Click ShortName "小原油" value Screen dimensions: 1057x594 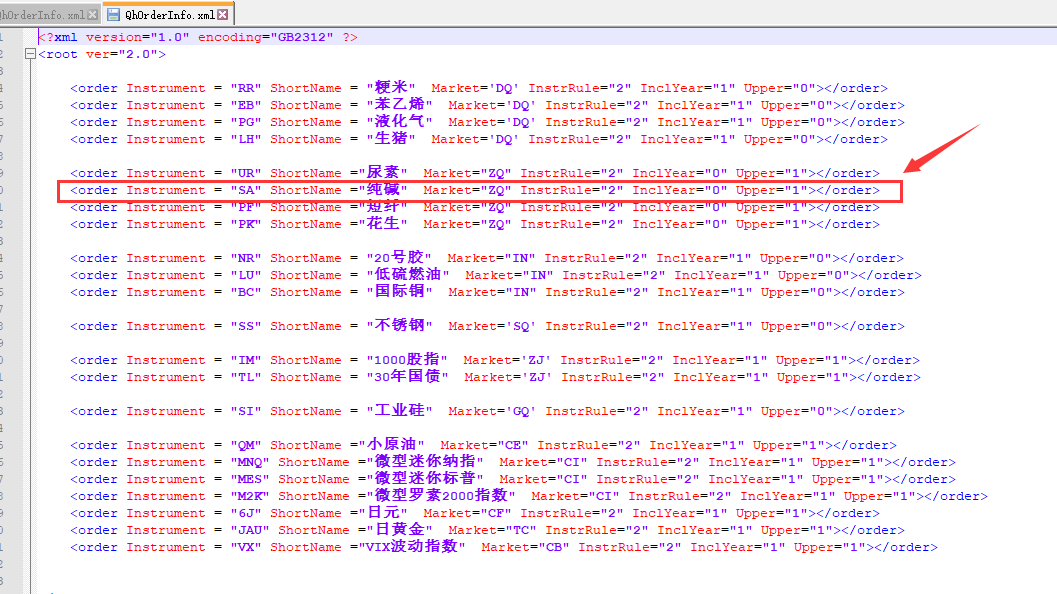[391, 444]
